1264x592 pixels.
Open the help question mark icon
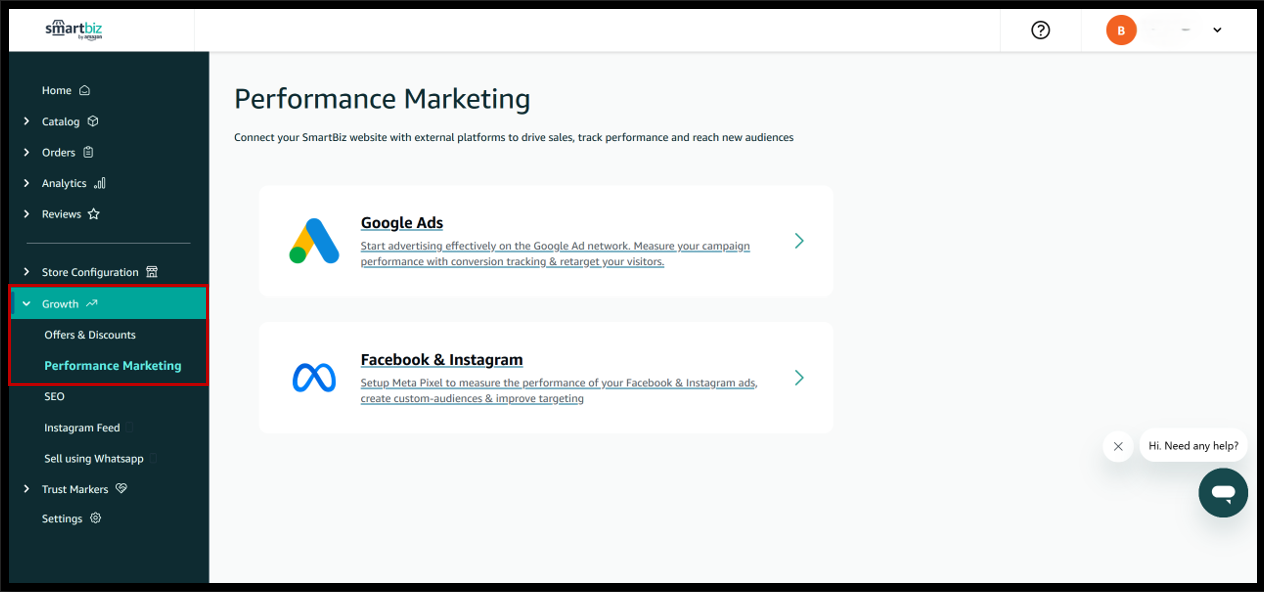1040,30
